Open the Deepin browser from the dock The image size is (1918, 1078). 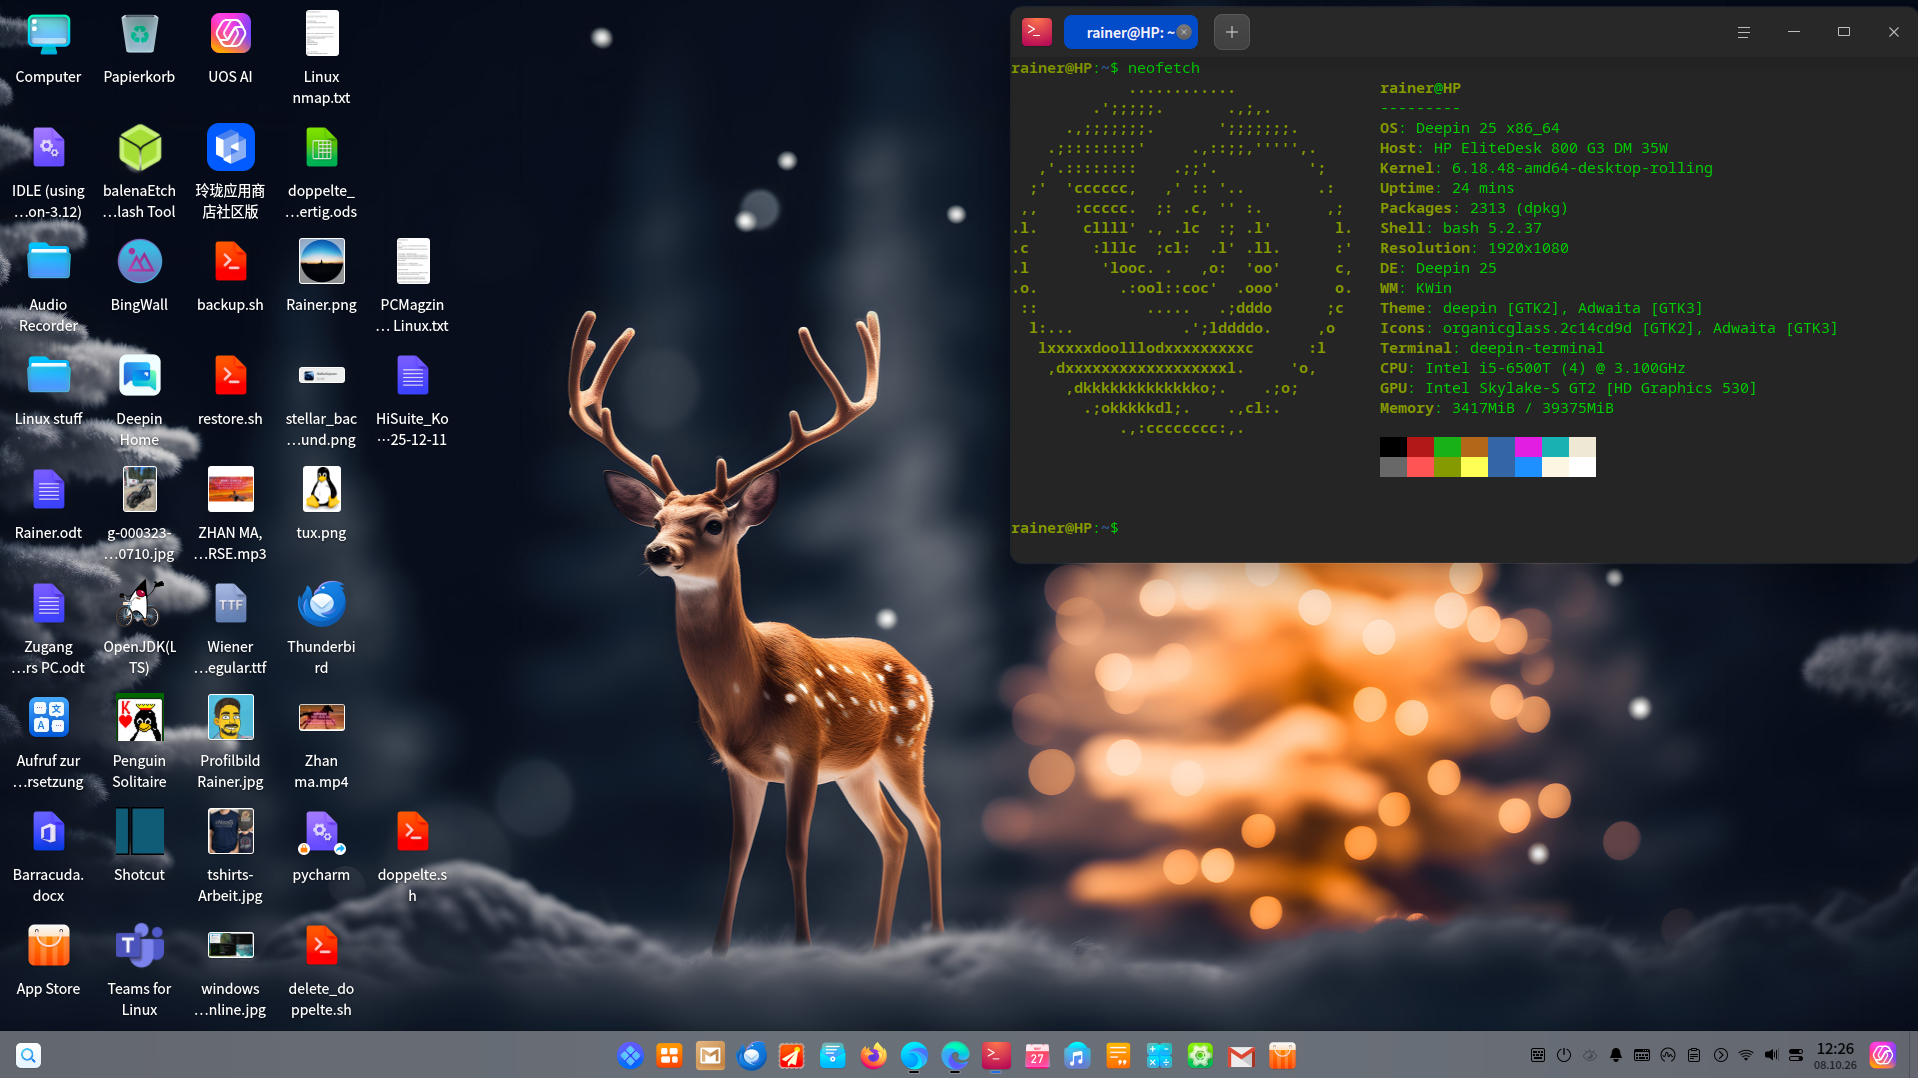click(x=914, y=1055)
